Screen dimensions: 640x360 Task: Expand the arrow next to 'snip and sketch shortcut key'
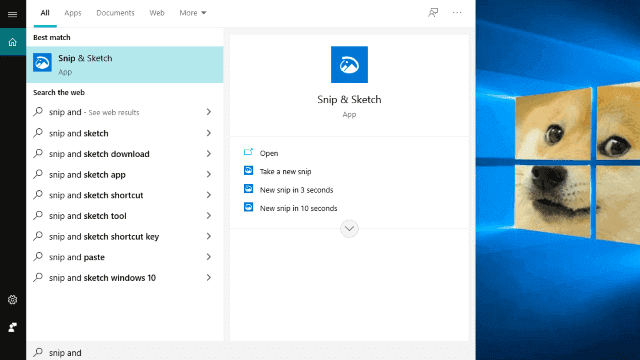pos(209,236)
